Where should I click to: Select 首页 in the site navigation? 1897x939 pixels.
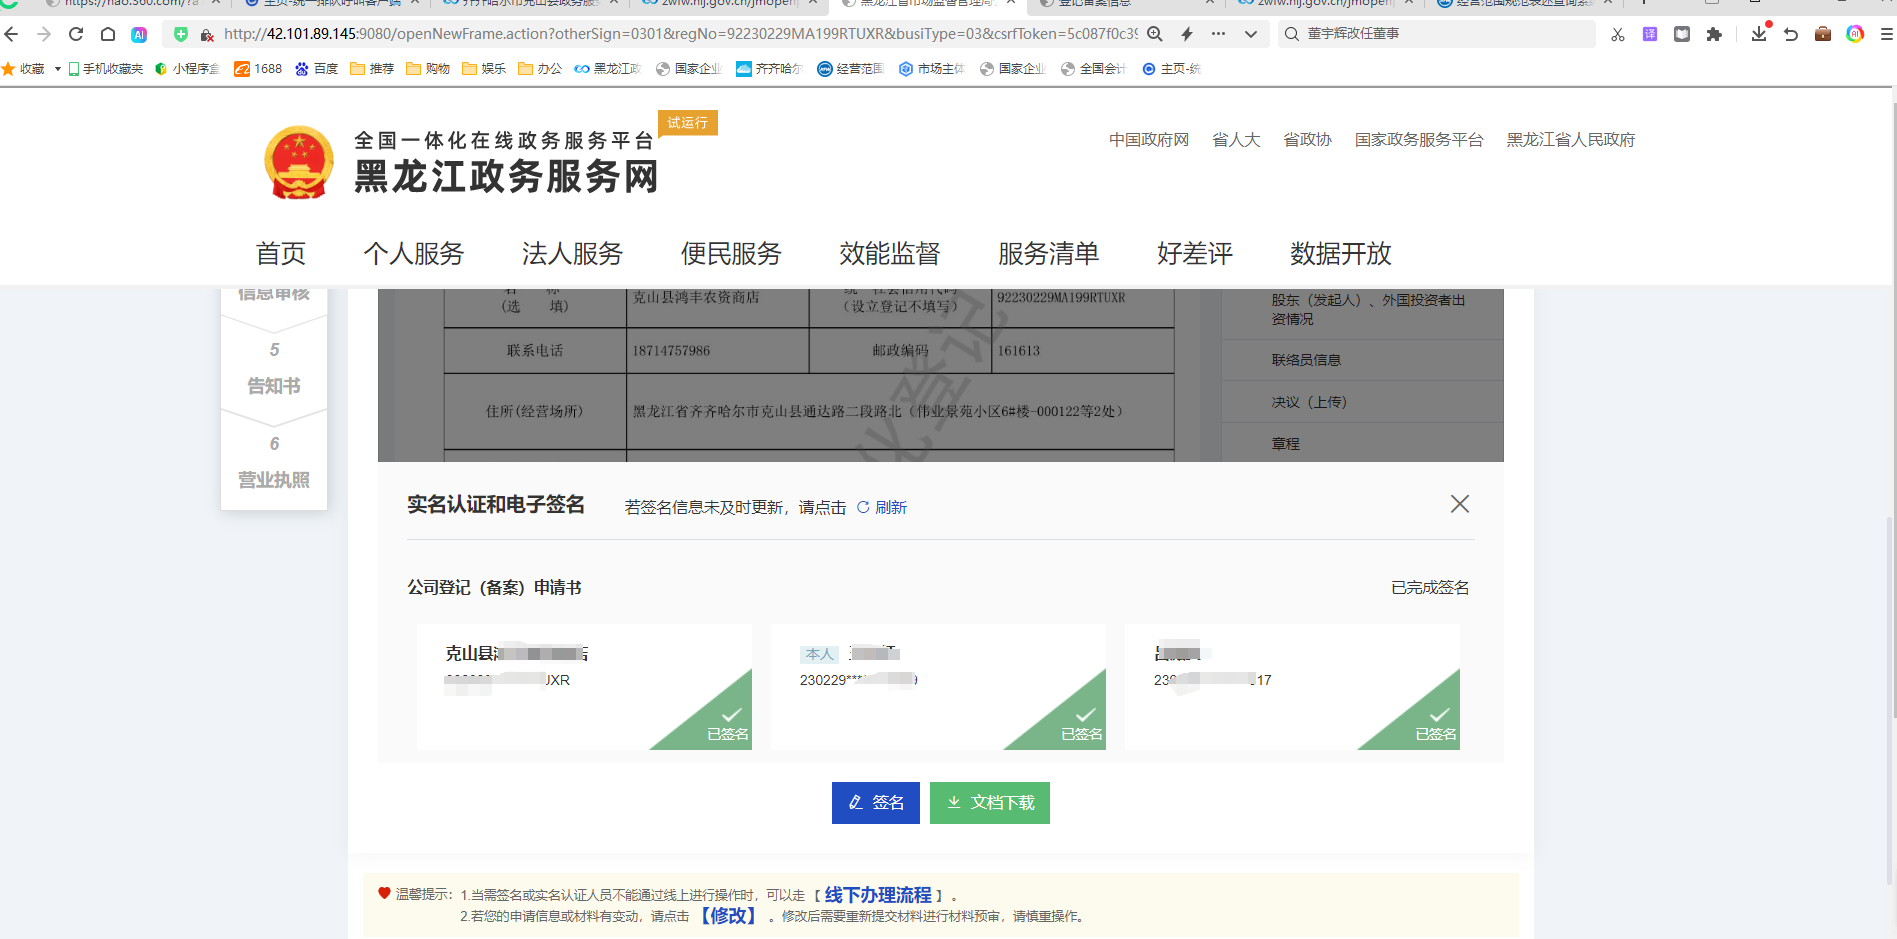281,254
